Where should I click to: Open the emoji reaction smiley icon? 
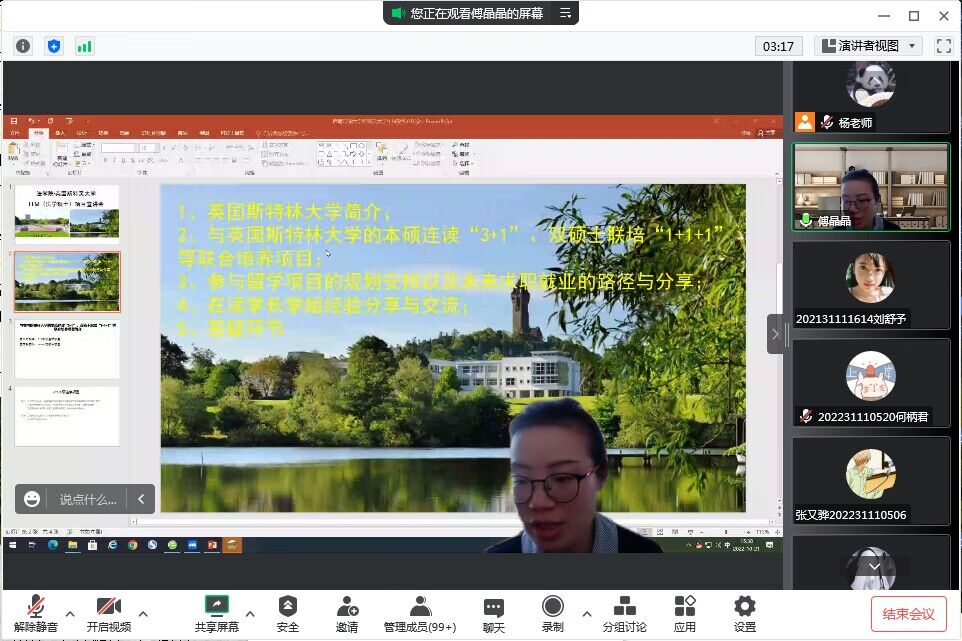[32, 499]
